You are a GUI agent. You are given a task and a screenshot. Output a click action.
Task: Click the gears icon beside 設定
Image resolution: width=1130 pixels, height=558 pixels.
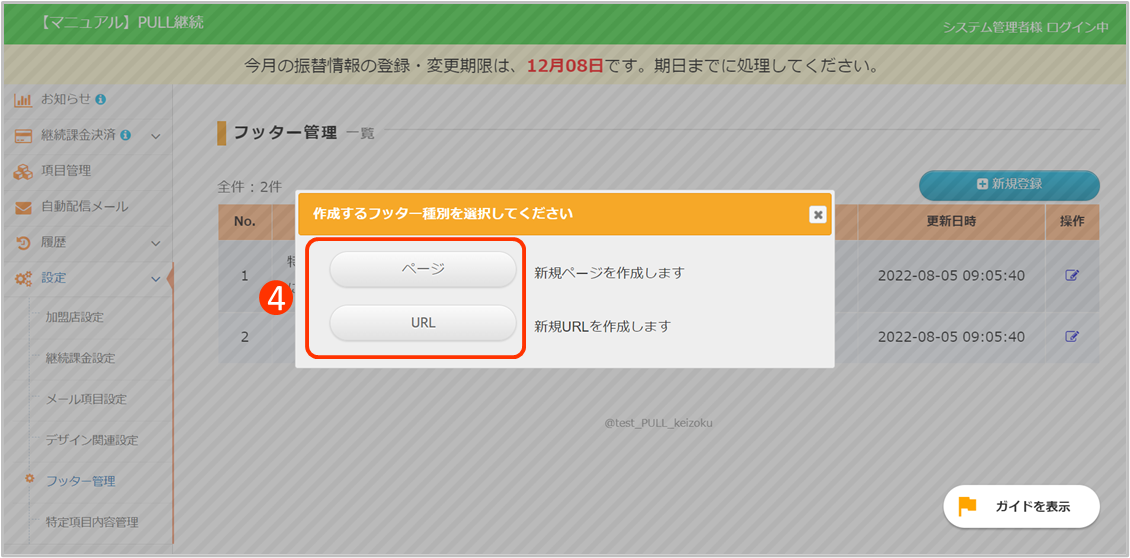(x=23, y=278)
